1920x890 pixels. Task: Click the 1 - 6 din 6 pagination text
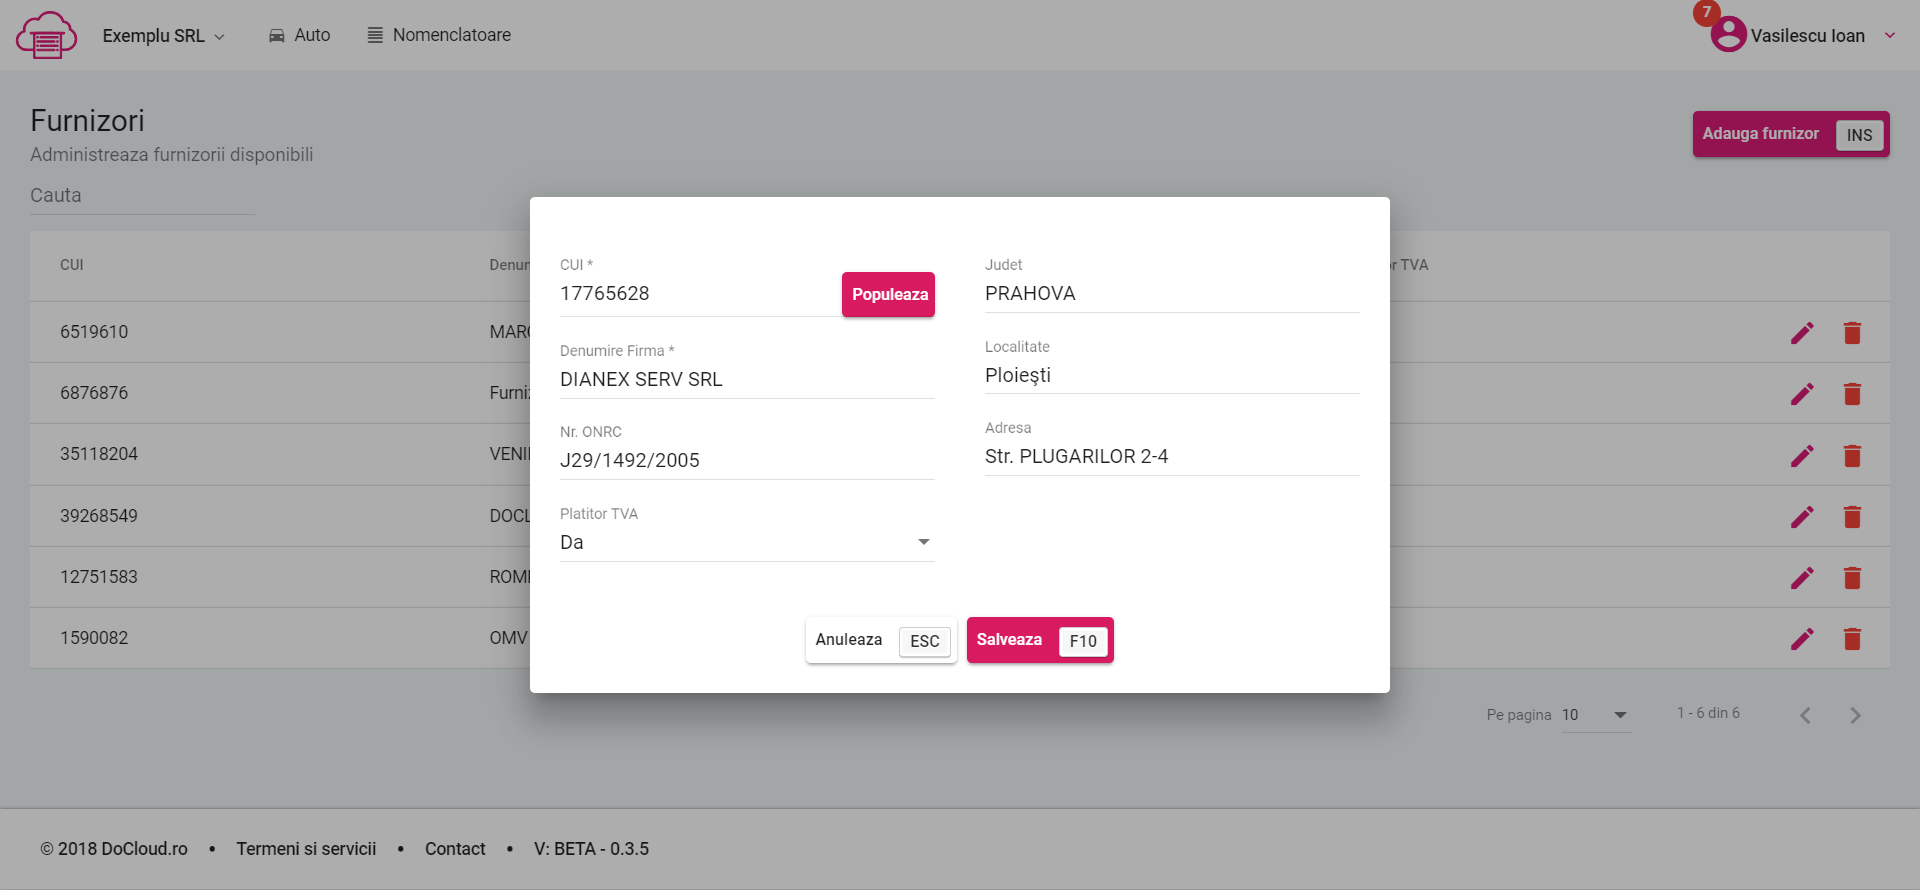click(1708, 713)
